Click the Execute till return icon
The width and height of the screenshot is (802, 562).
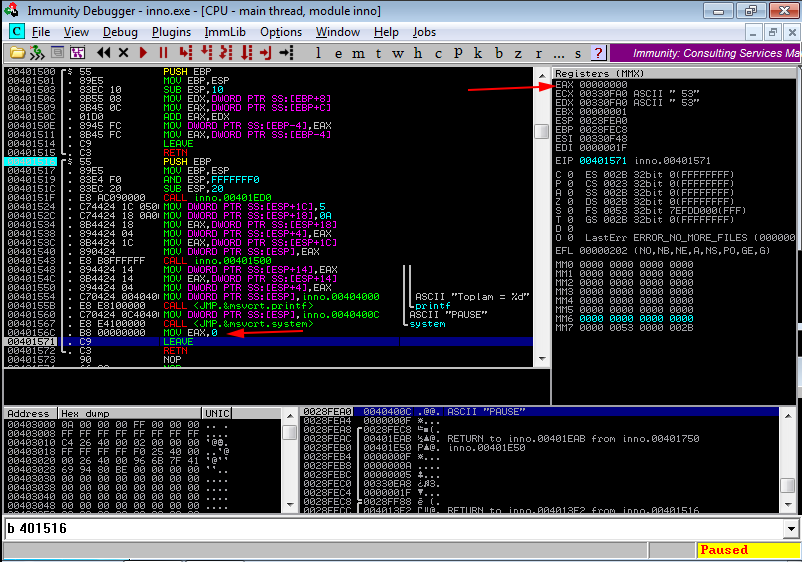(265, 53)
